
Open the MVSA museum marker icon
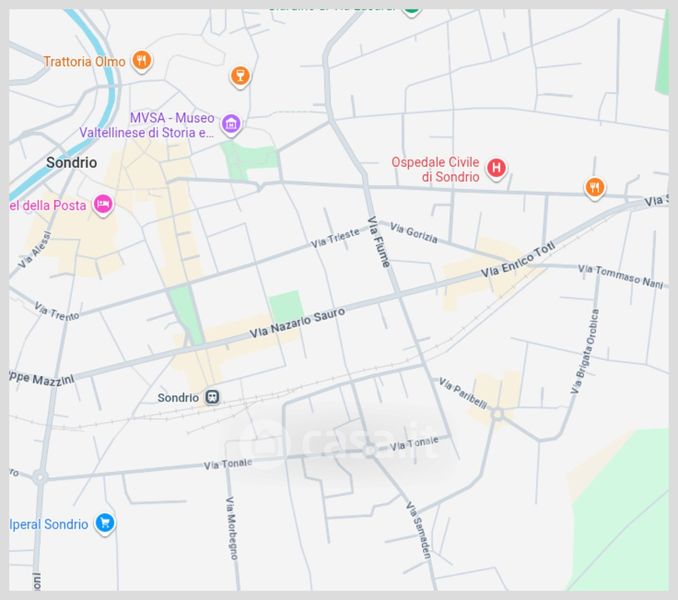(232, 125)
